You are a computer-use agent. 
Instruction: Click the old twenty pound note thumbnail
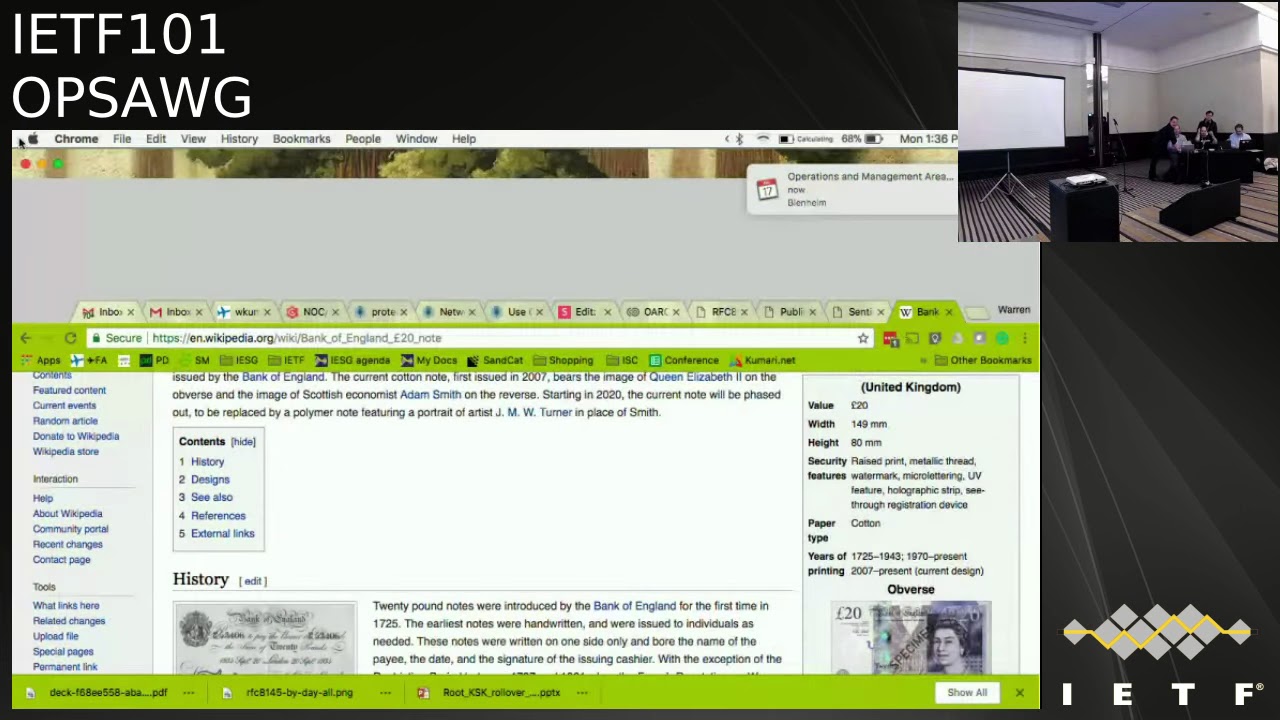pyautogui.click(x=265, y=640)
